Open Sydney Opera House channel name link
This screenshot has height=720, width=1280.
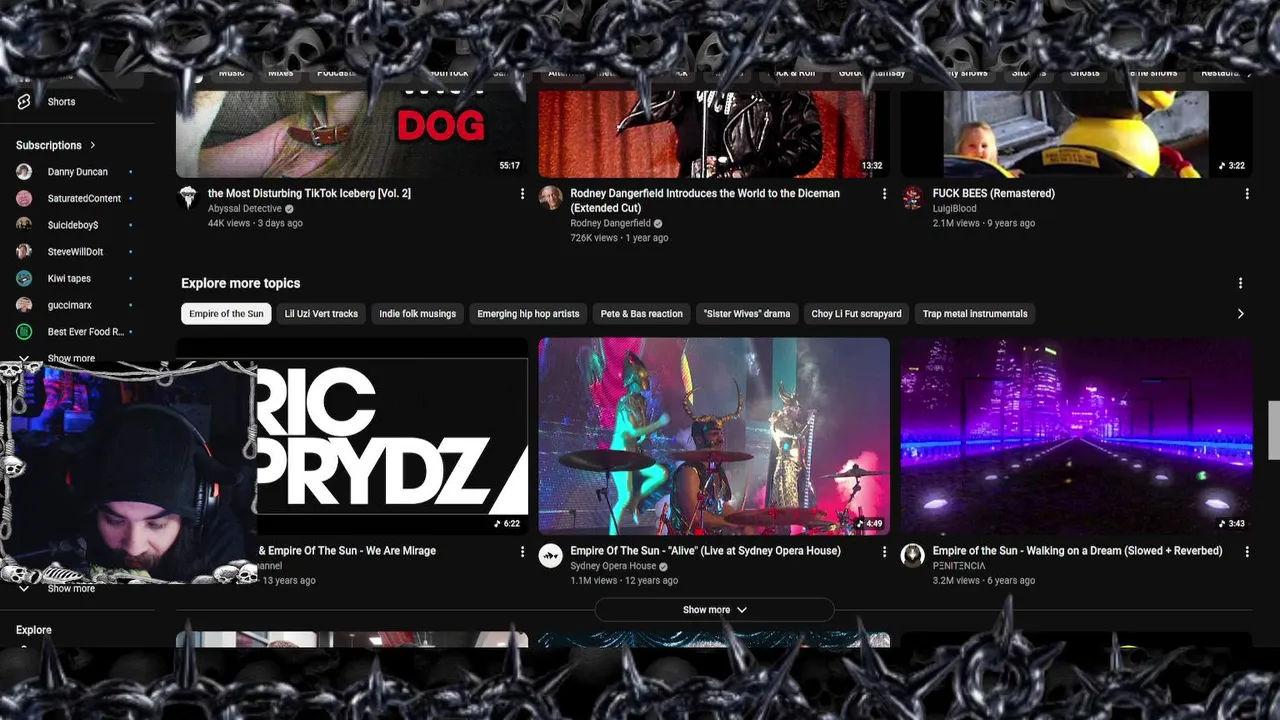613,566
